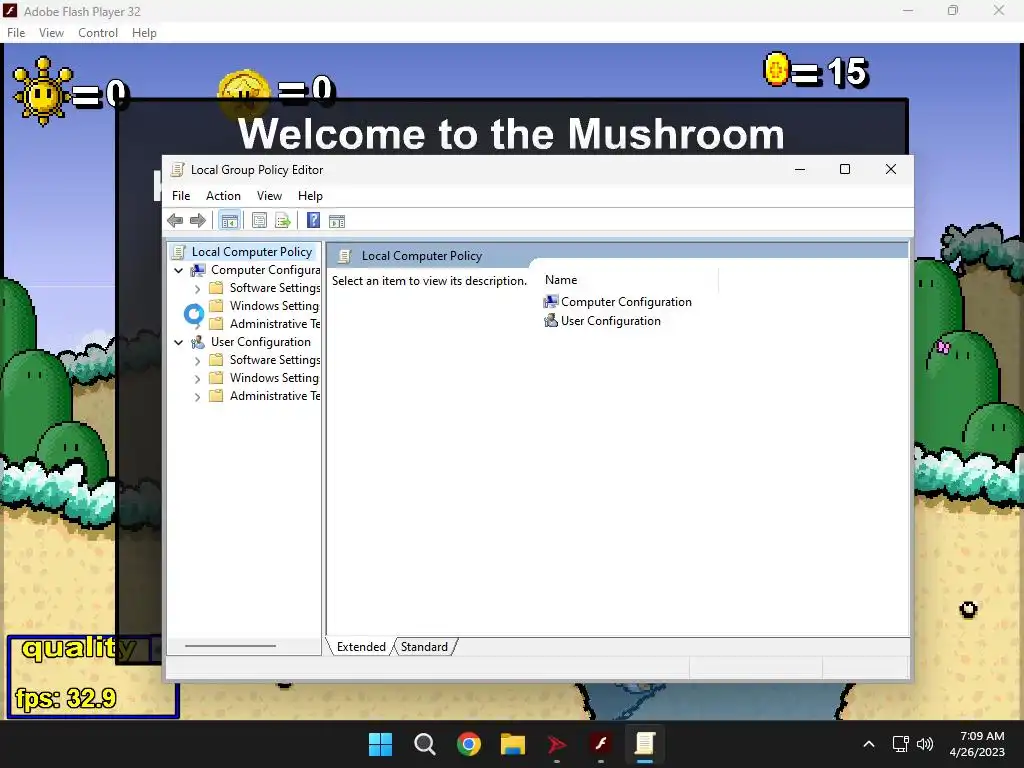The width and height of the screenshot is (1024, 768).
Task: Expand Administrative Templates under User Configuration
Action: click(x=197, y=396)
